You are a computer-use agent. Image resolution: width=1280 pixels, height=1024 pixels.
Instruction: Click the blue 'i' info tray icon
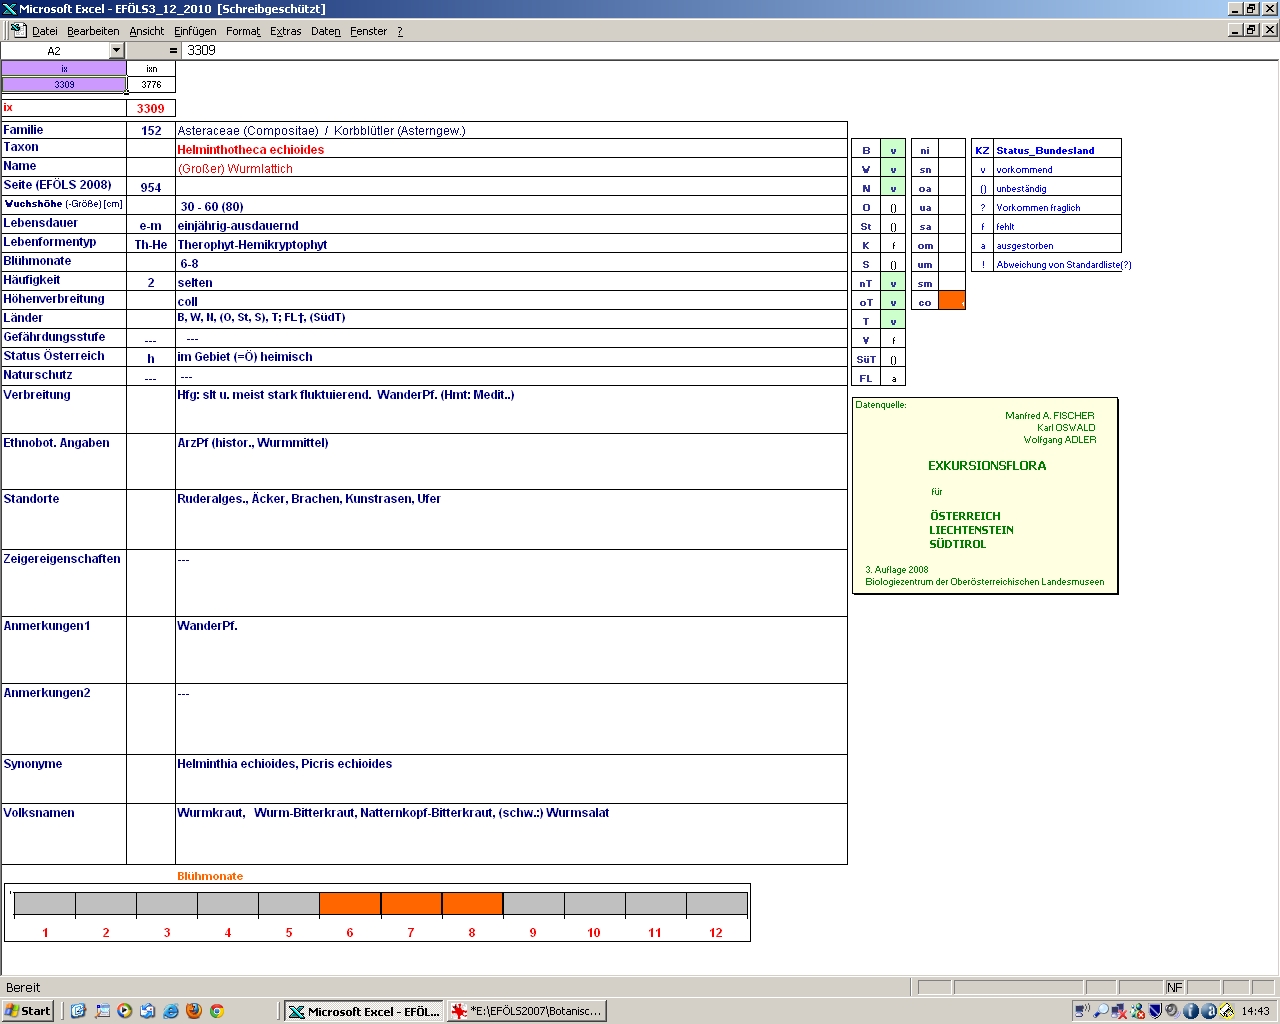[x=1190, y=1011]
